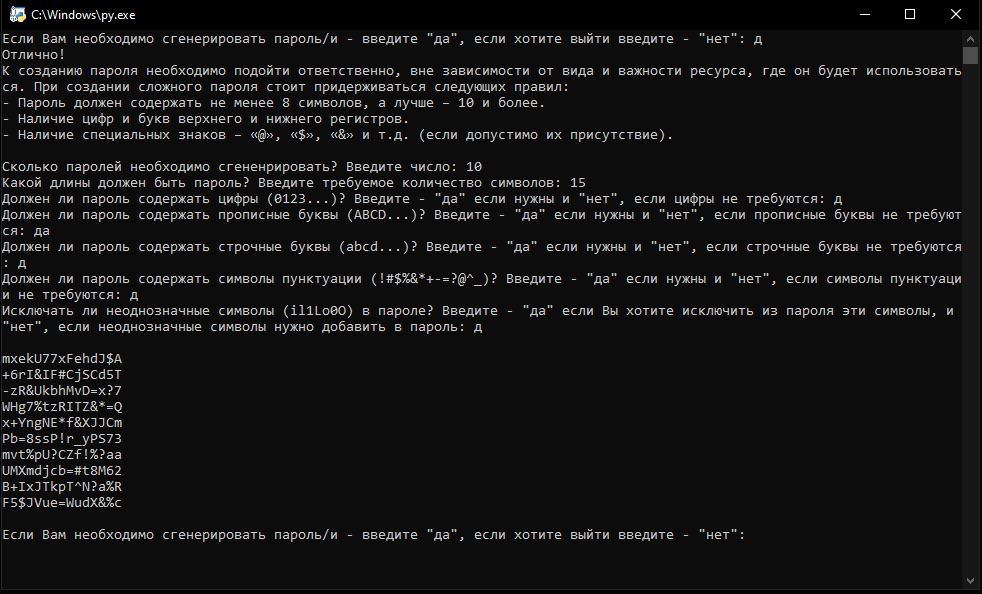Close the py.exe console window
Viewport: 982px width, 594px height.
[x=956, y=14]
